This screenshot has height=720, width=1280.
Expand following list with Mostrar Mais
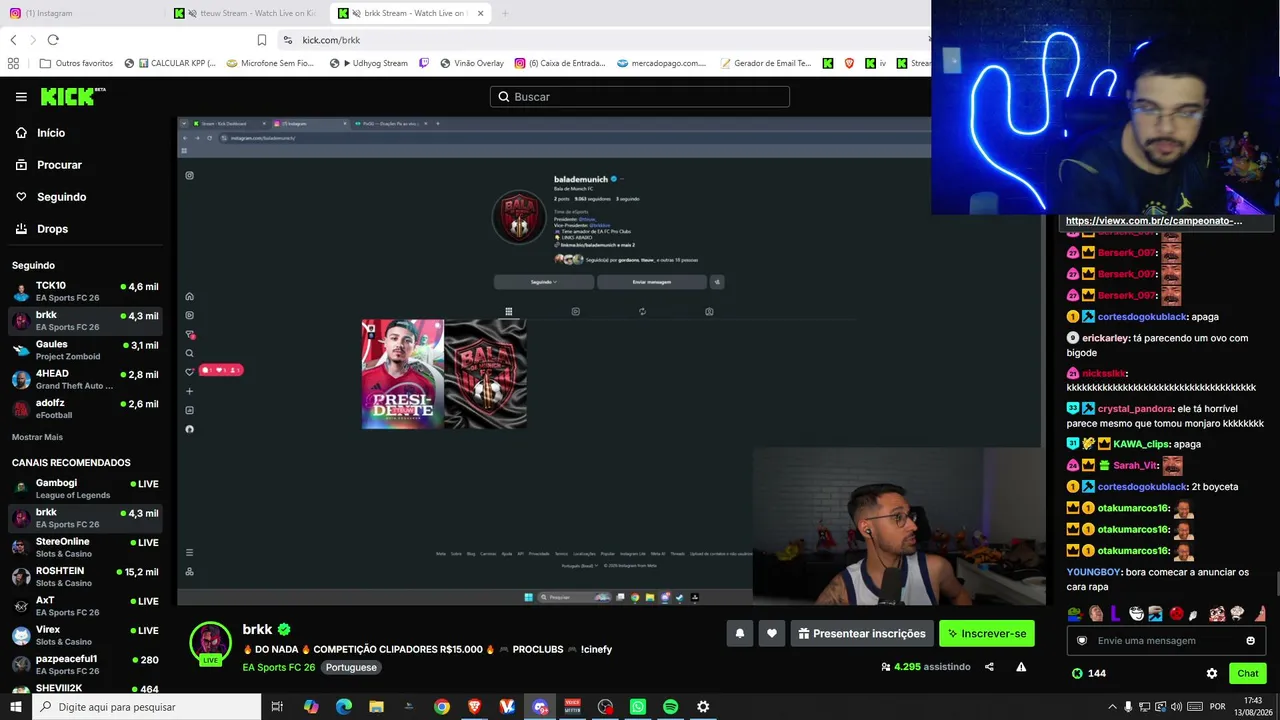pos(37,437)
